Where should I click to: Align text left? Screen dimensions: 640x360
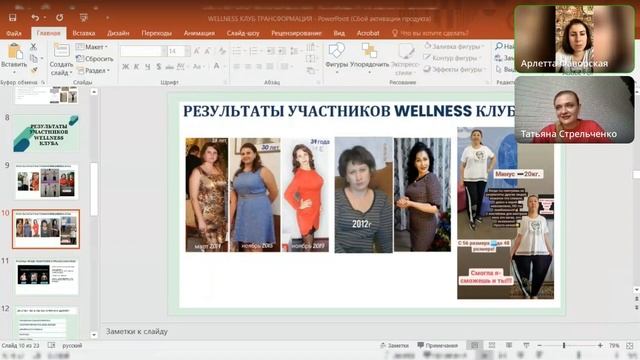pyautogui.click(x=237, y=67)
